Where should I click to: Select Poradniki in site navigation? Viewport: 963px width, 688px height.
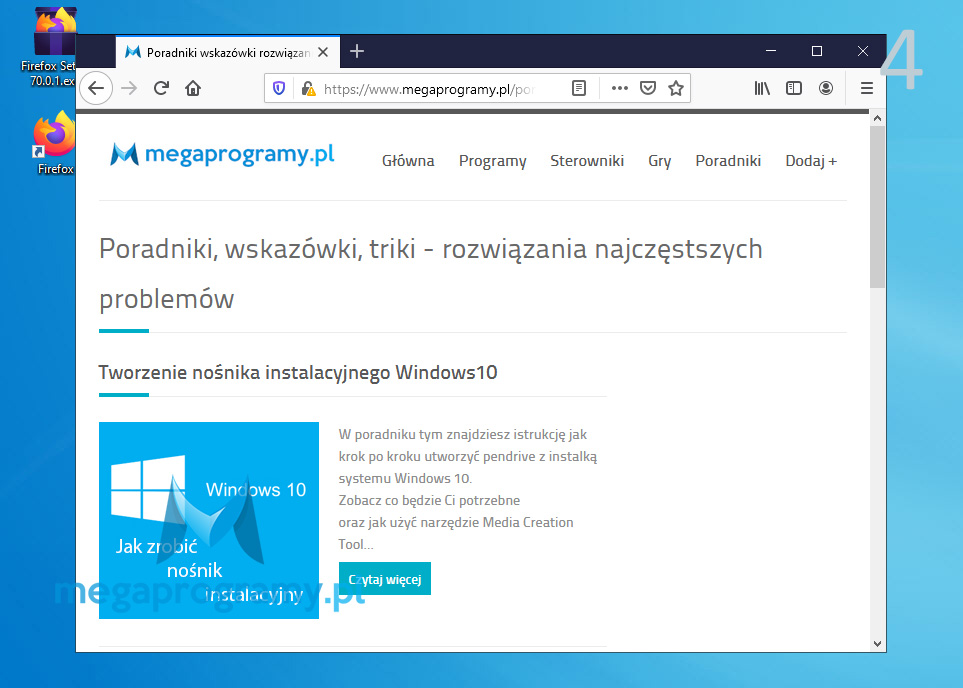click(728, 161)
